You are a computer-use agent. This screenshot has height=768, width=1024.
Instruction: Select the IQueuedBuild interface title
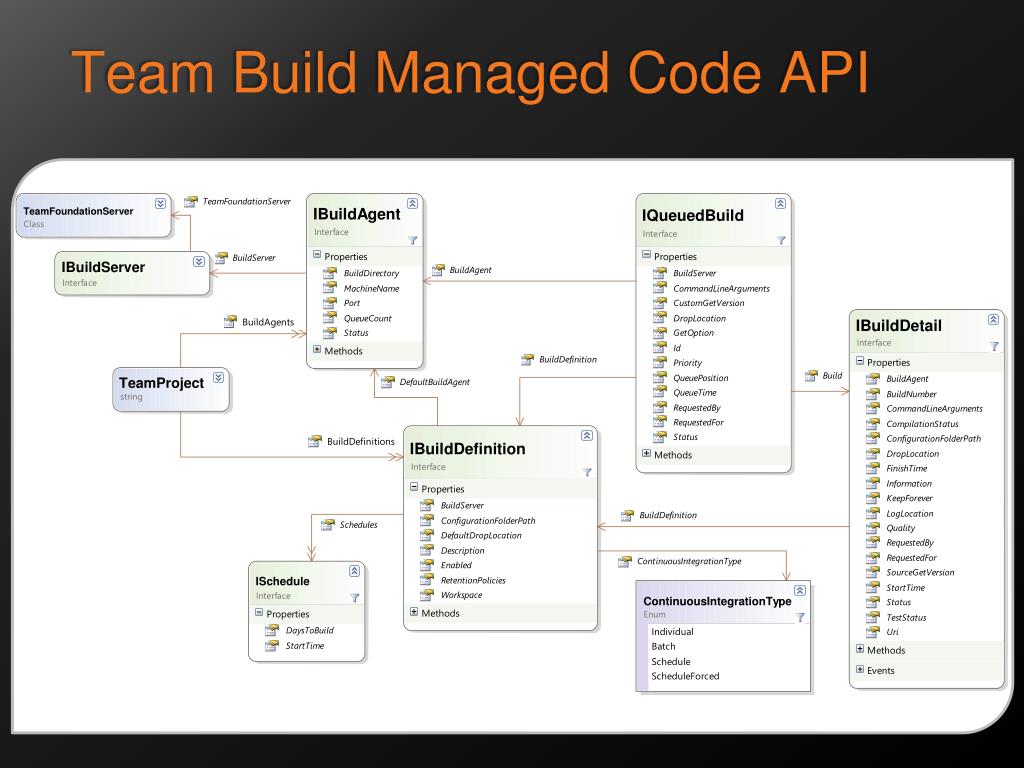tap(692, 216)
